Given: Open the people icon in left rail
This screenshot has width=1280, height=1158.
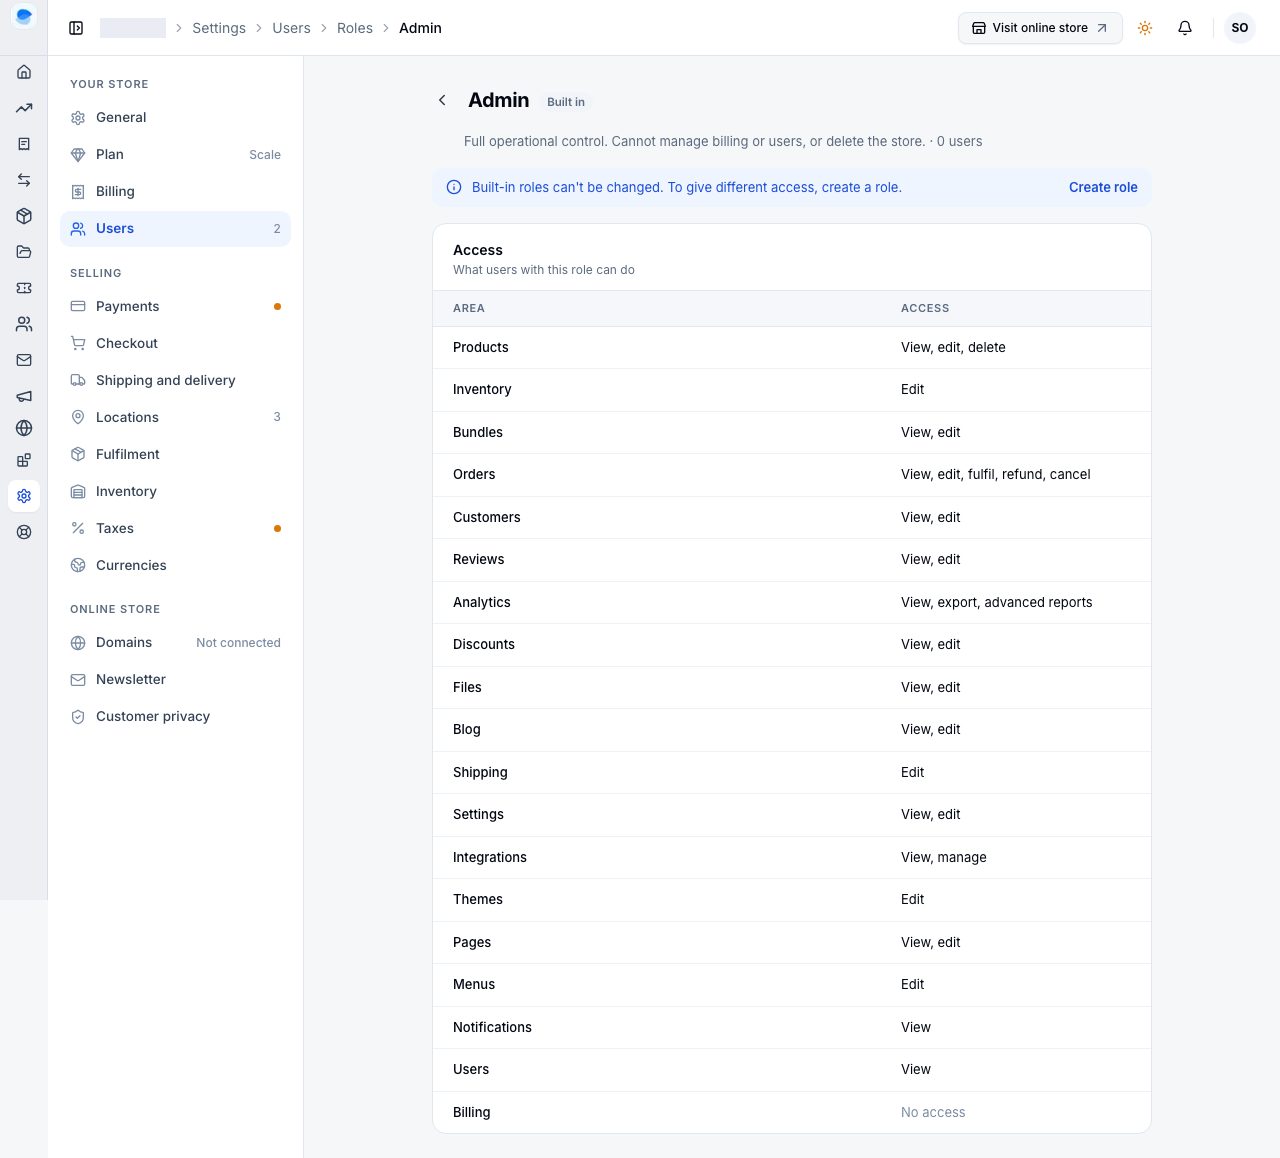Looking at the screenshot, I should (x=24, y=324).
